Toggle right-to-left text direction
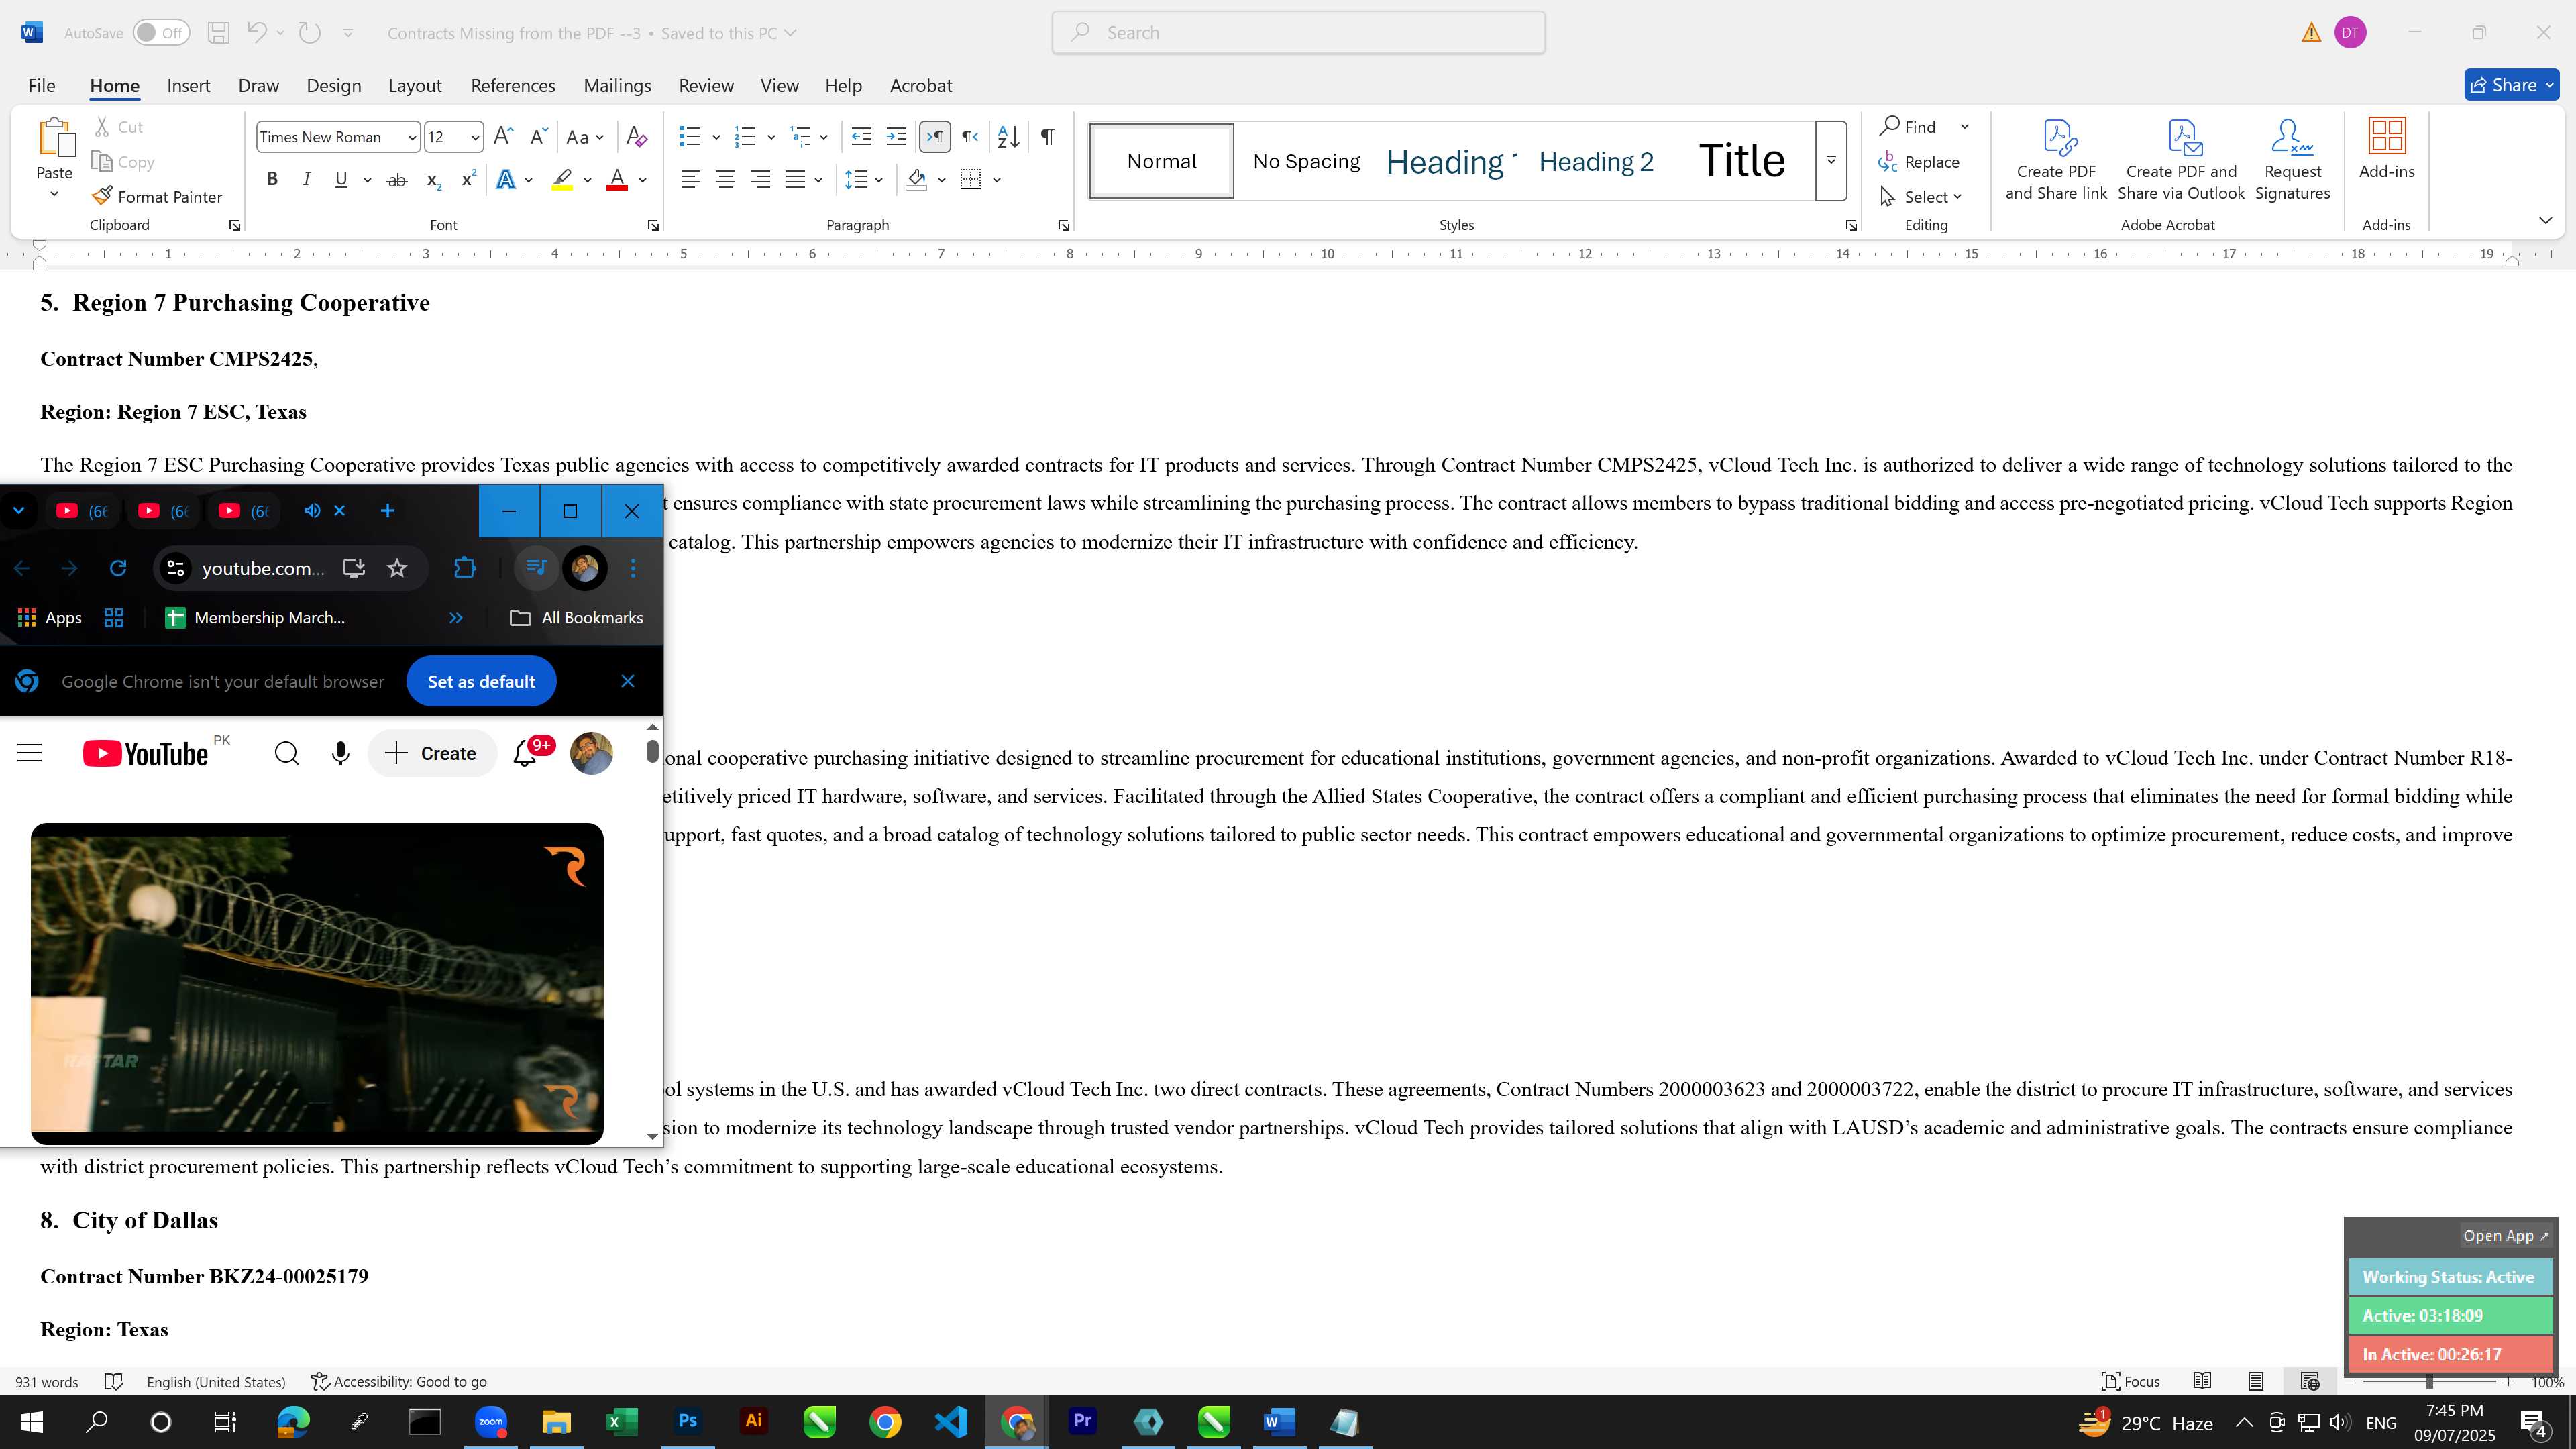This screenshot has width=2576, height=1449. click(x=970, y=137)
